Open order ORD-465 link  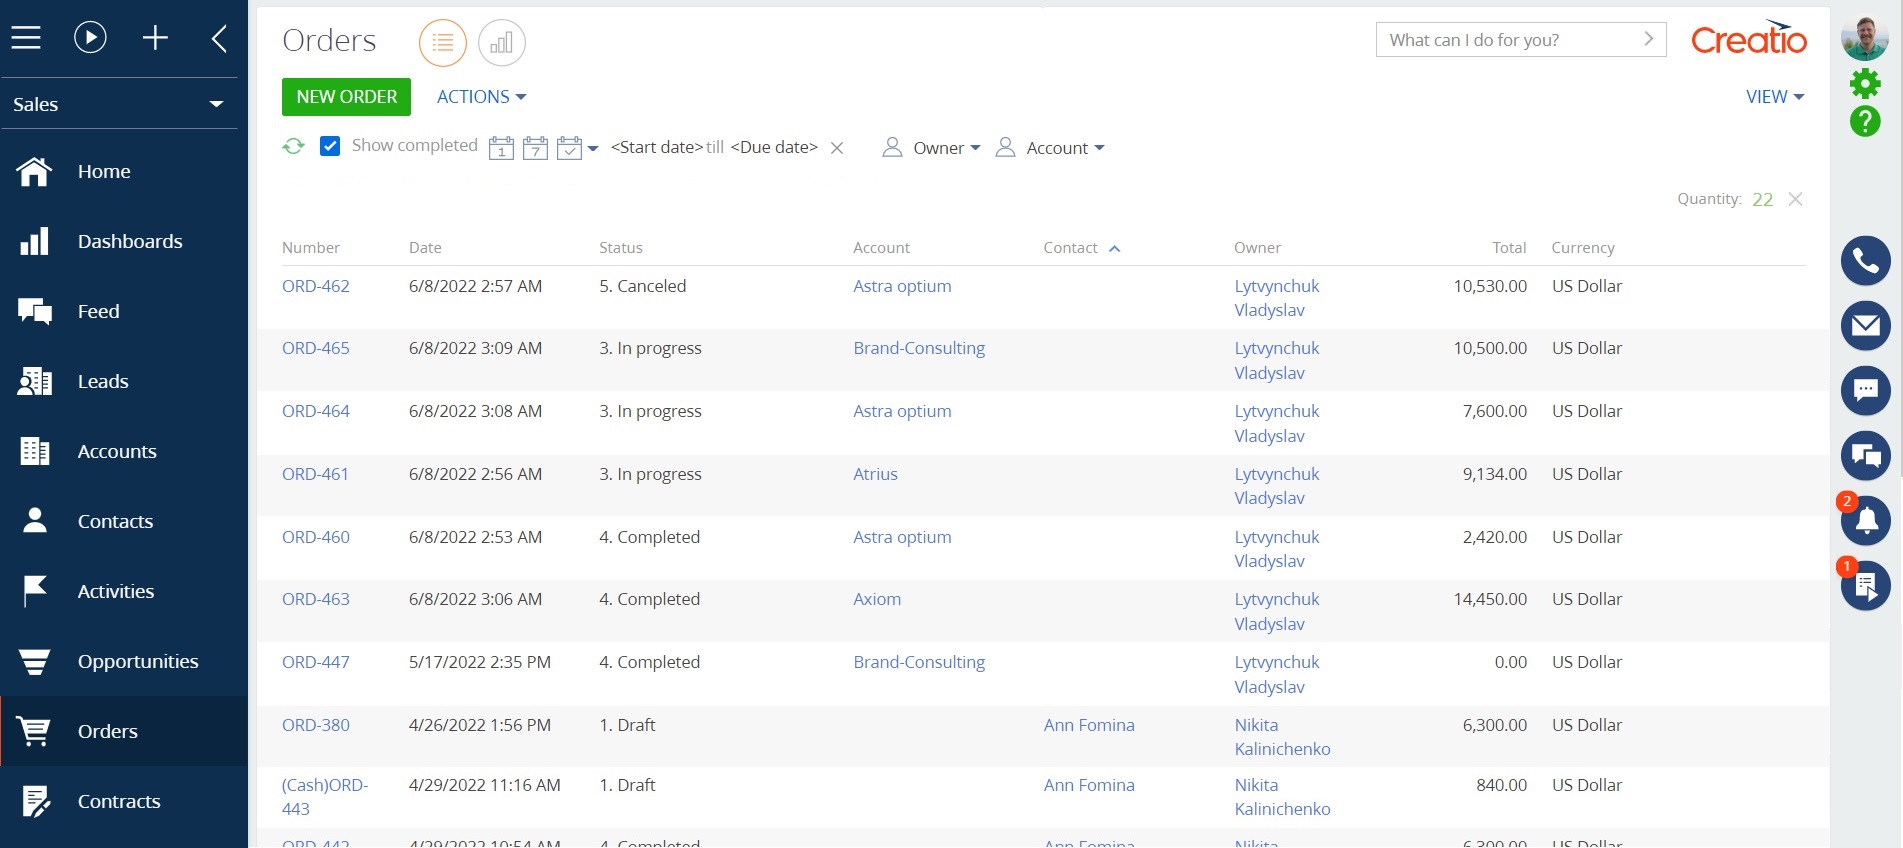pos(316,348)
